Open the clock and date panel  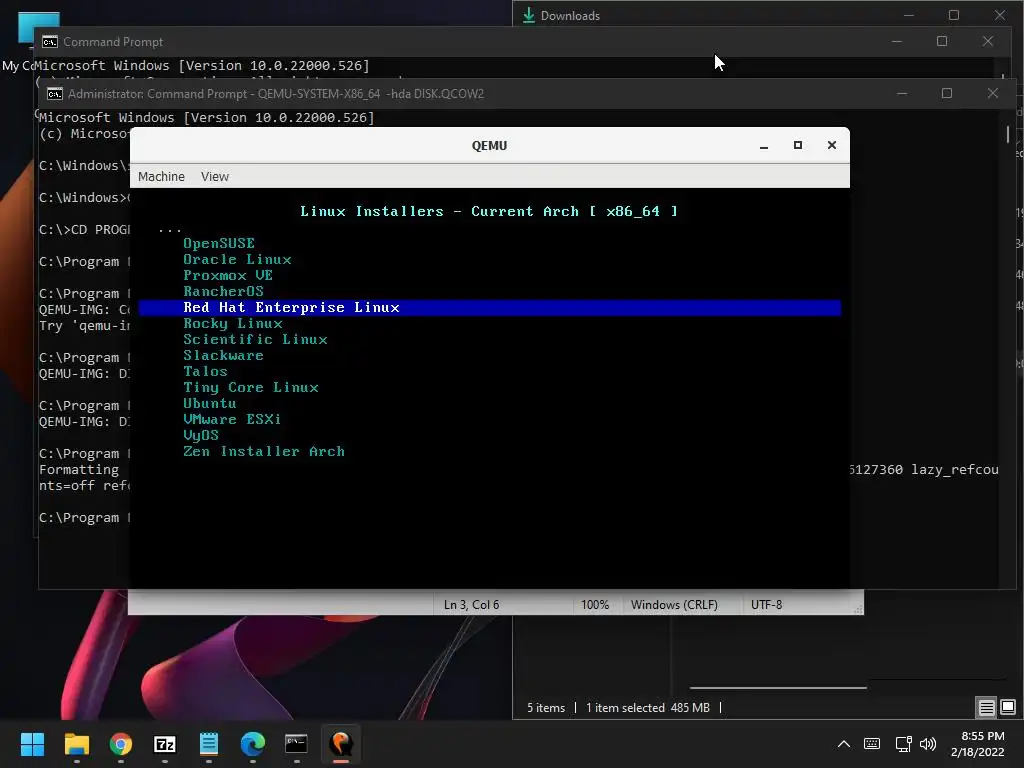tap(977, 744)
